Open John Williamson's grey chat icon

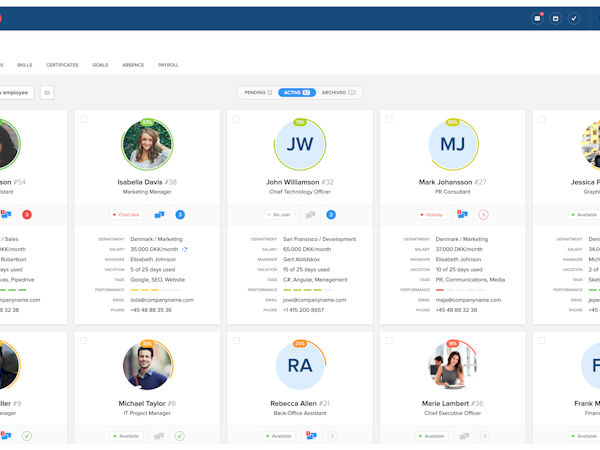click(x=310, y=215)
